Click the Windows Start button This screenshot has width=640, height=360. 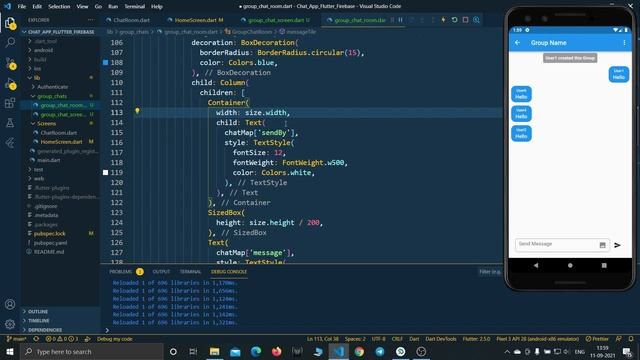click(10, 351)
